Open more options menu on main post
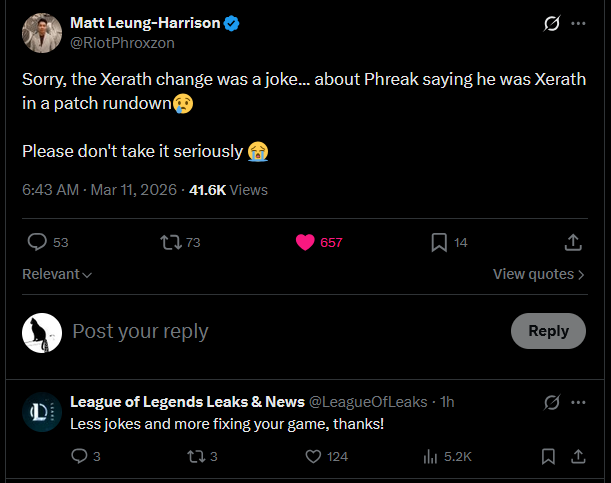This screenshot has width=611, height=483. click(x=578, y=23)
